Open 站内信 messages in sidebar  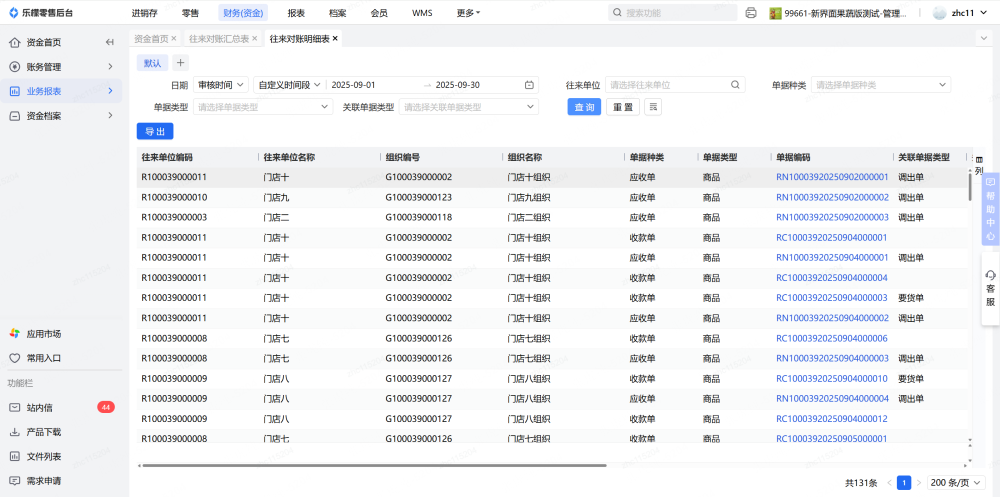(x=40, y=407)
